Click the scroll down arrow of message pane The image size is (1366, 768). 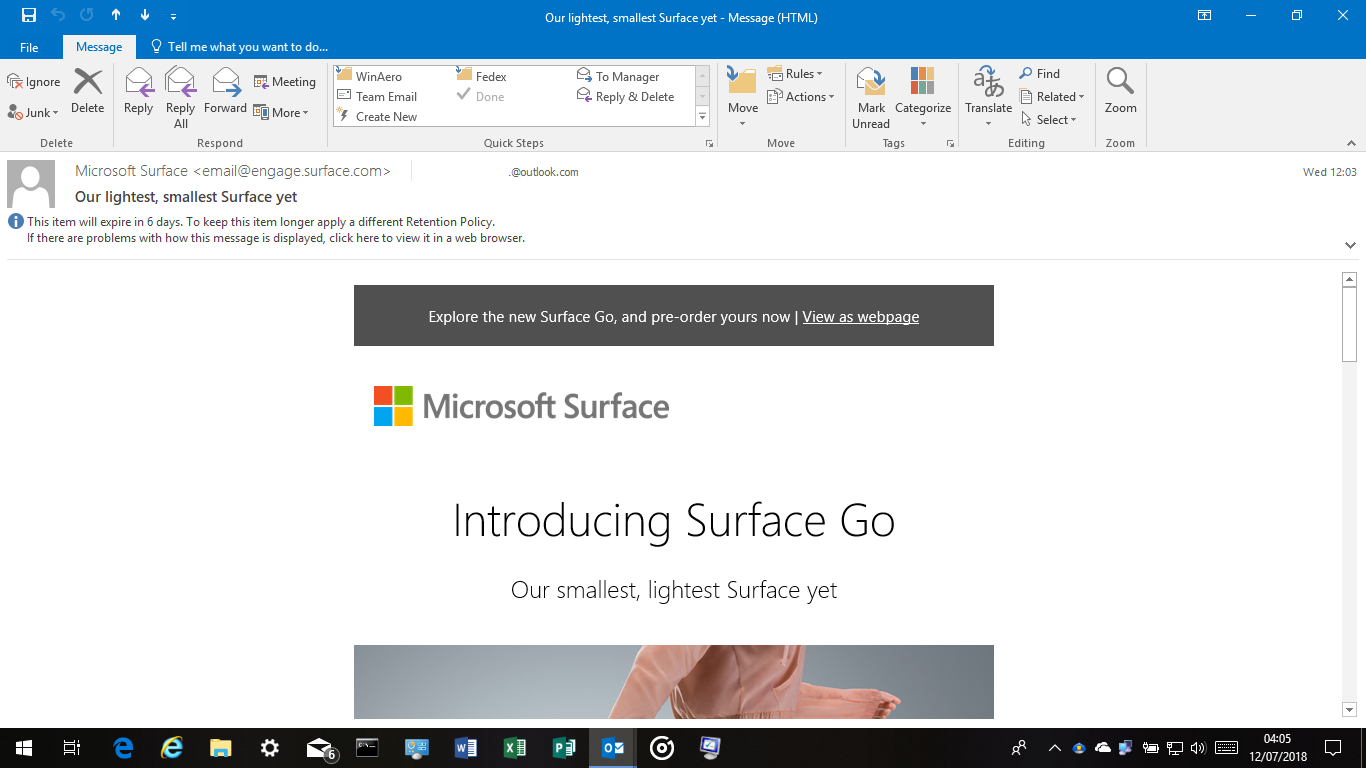(x=1349, y=710)
